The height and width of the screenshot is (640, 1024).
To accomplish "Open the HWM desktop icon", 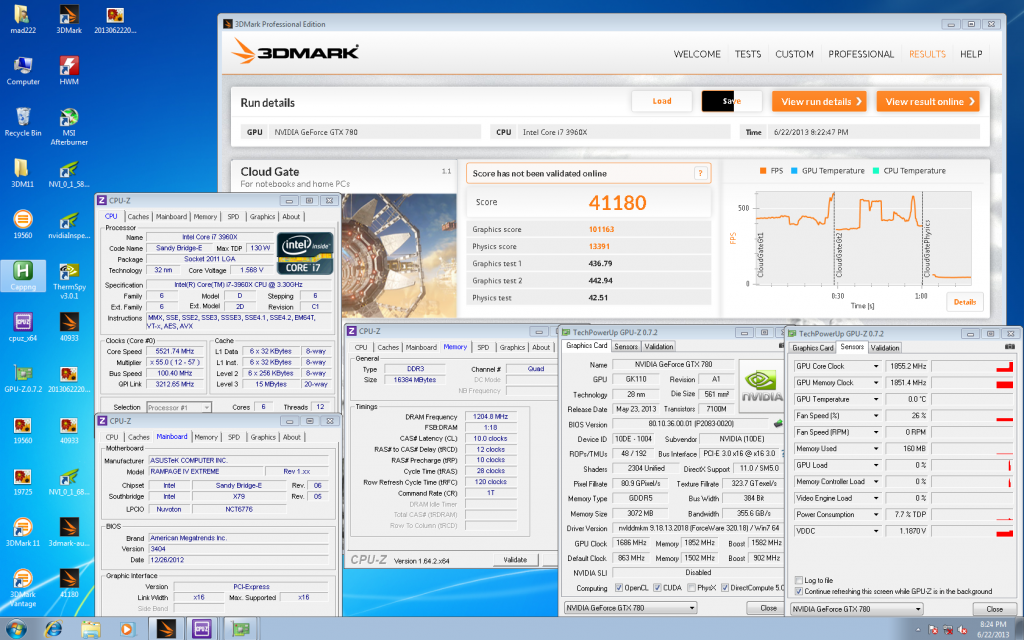I will [x=68, y=67].
